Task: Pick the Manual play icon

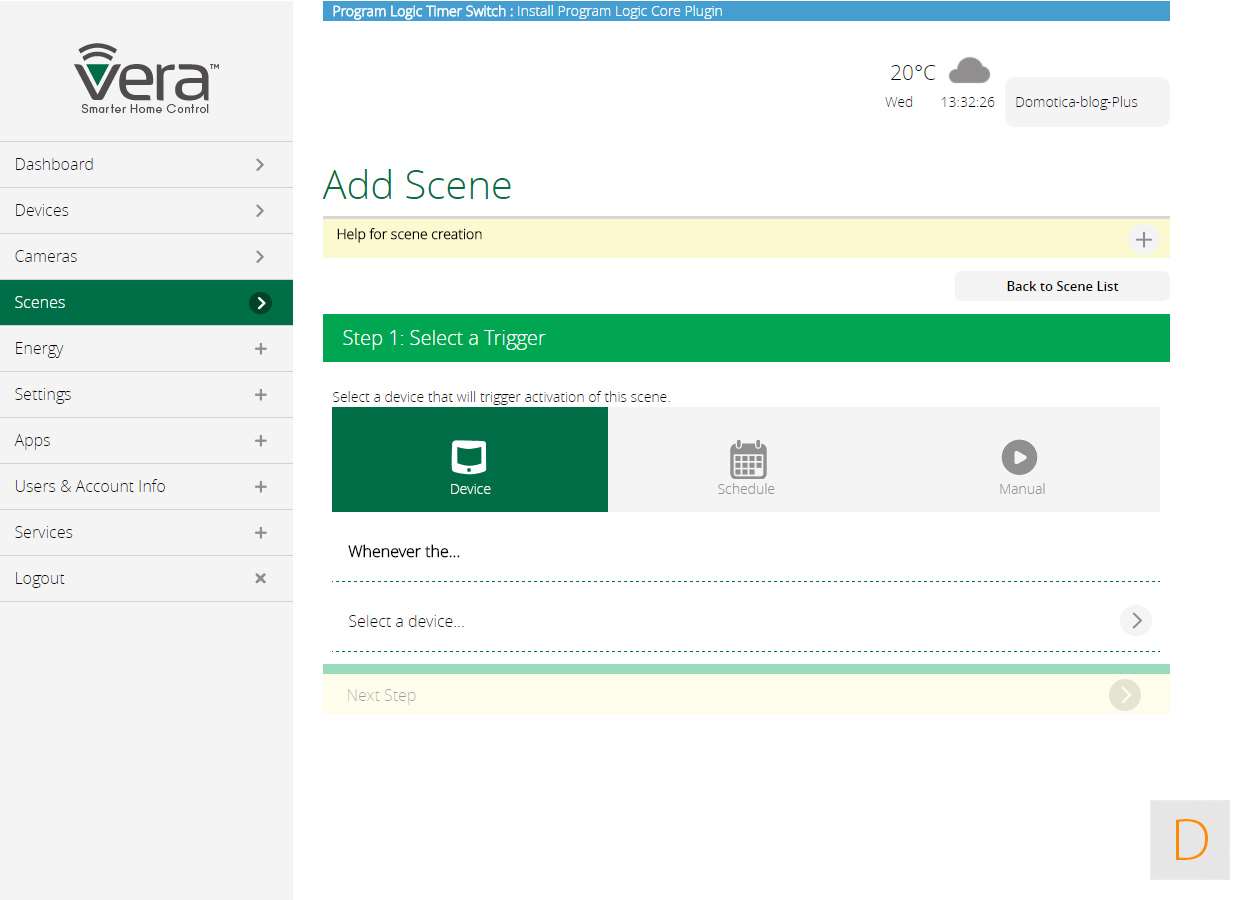Action: pyautogui.click(x=1019, y=458)
